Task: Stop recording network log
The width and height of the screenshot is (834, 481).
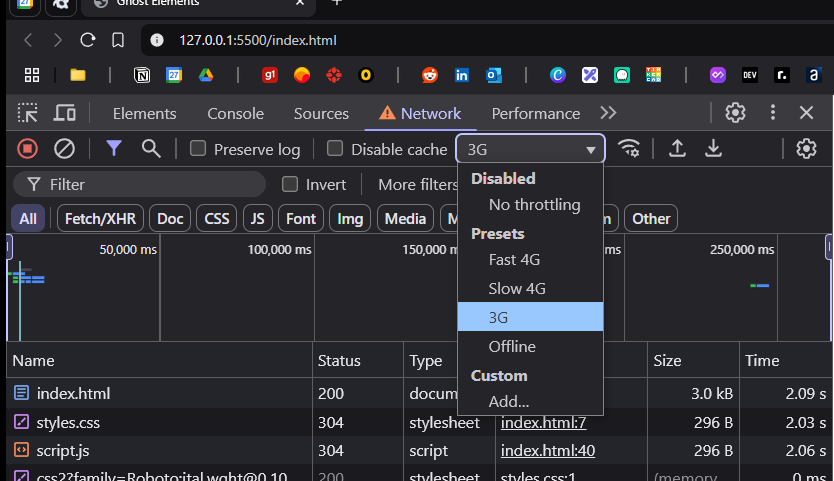Action: [27, 149]
